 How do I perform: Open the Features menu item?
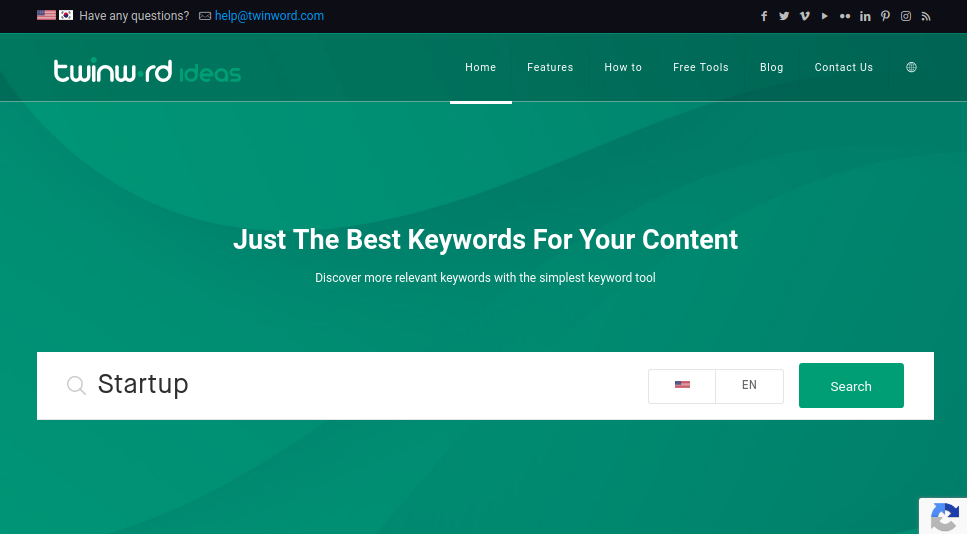(550, 67)
